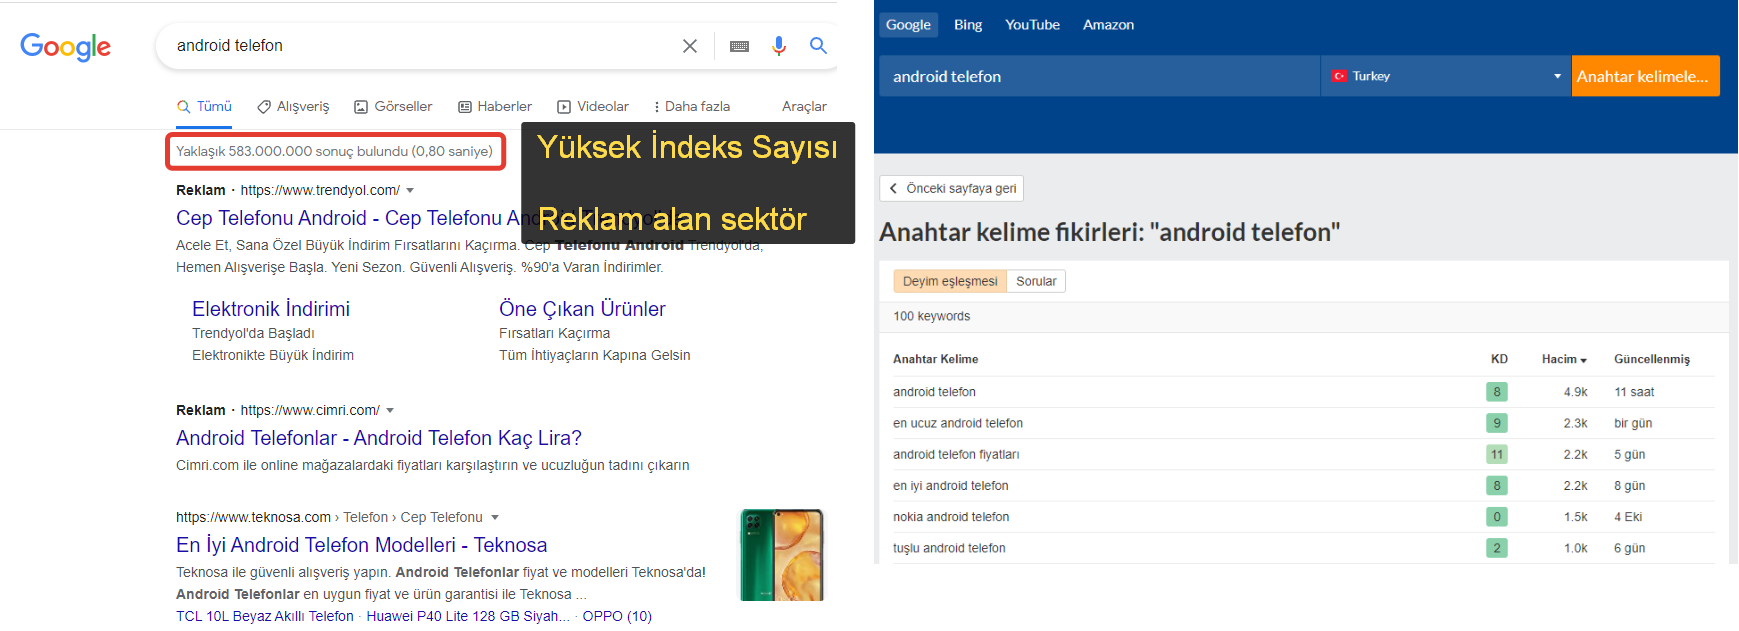
Task: Focus the keyword tool input field
Action: click(1100, 76)
